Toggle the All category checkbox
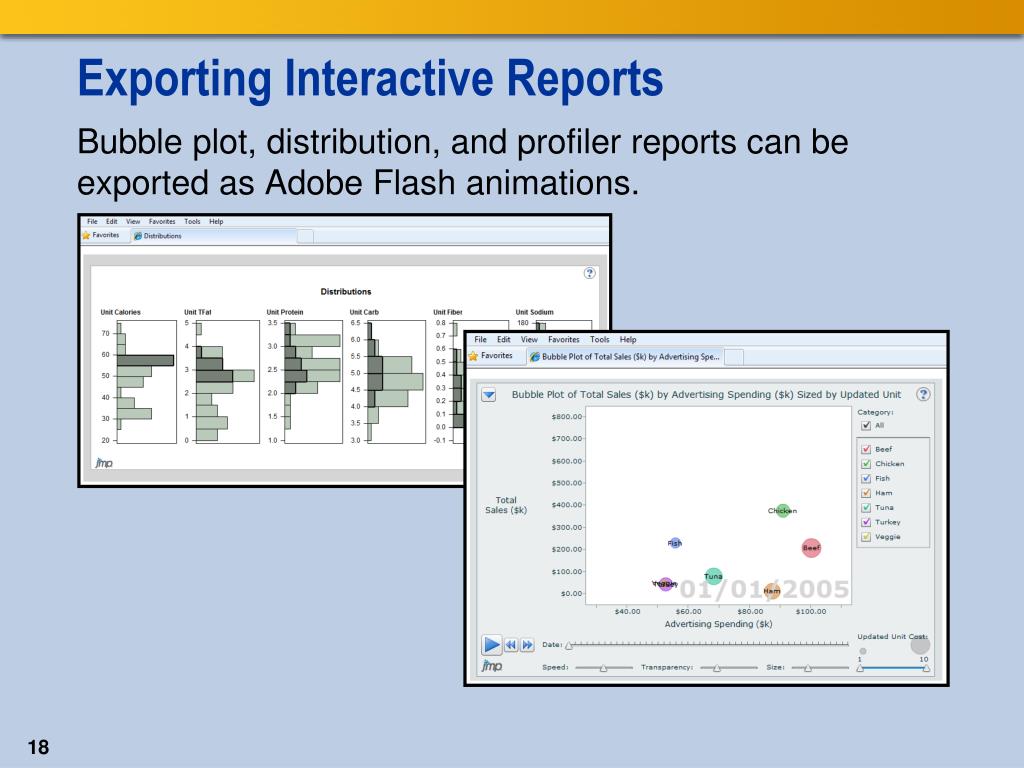Image resolution: width=1024 pixels, height=768 pixels. pos(866,426)
